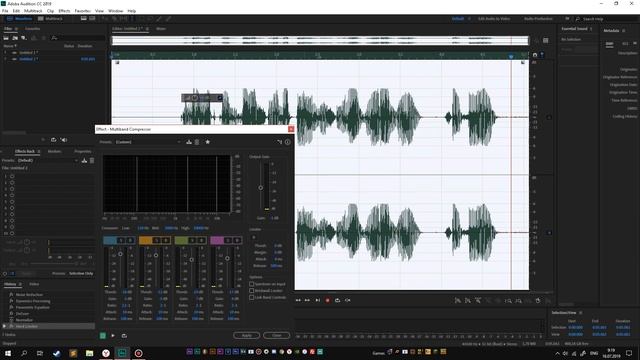Click skip selection icon in transport

point(348,300)
